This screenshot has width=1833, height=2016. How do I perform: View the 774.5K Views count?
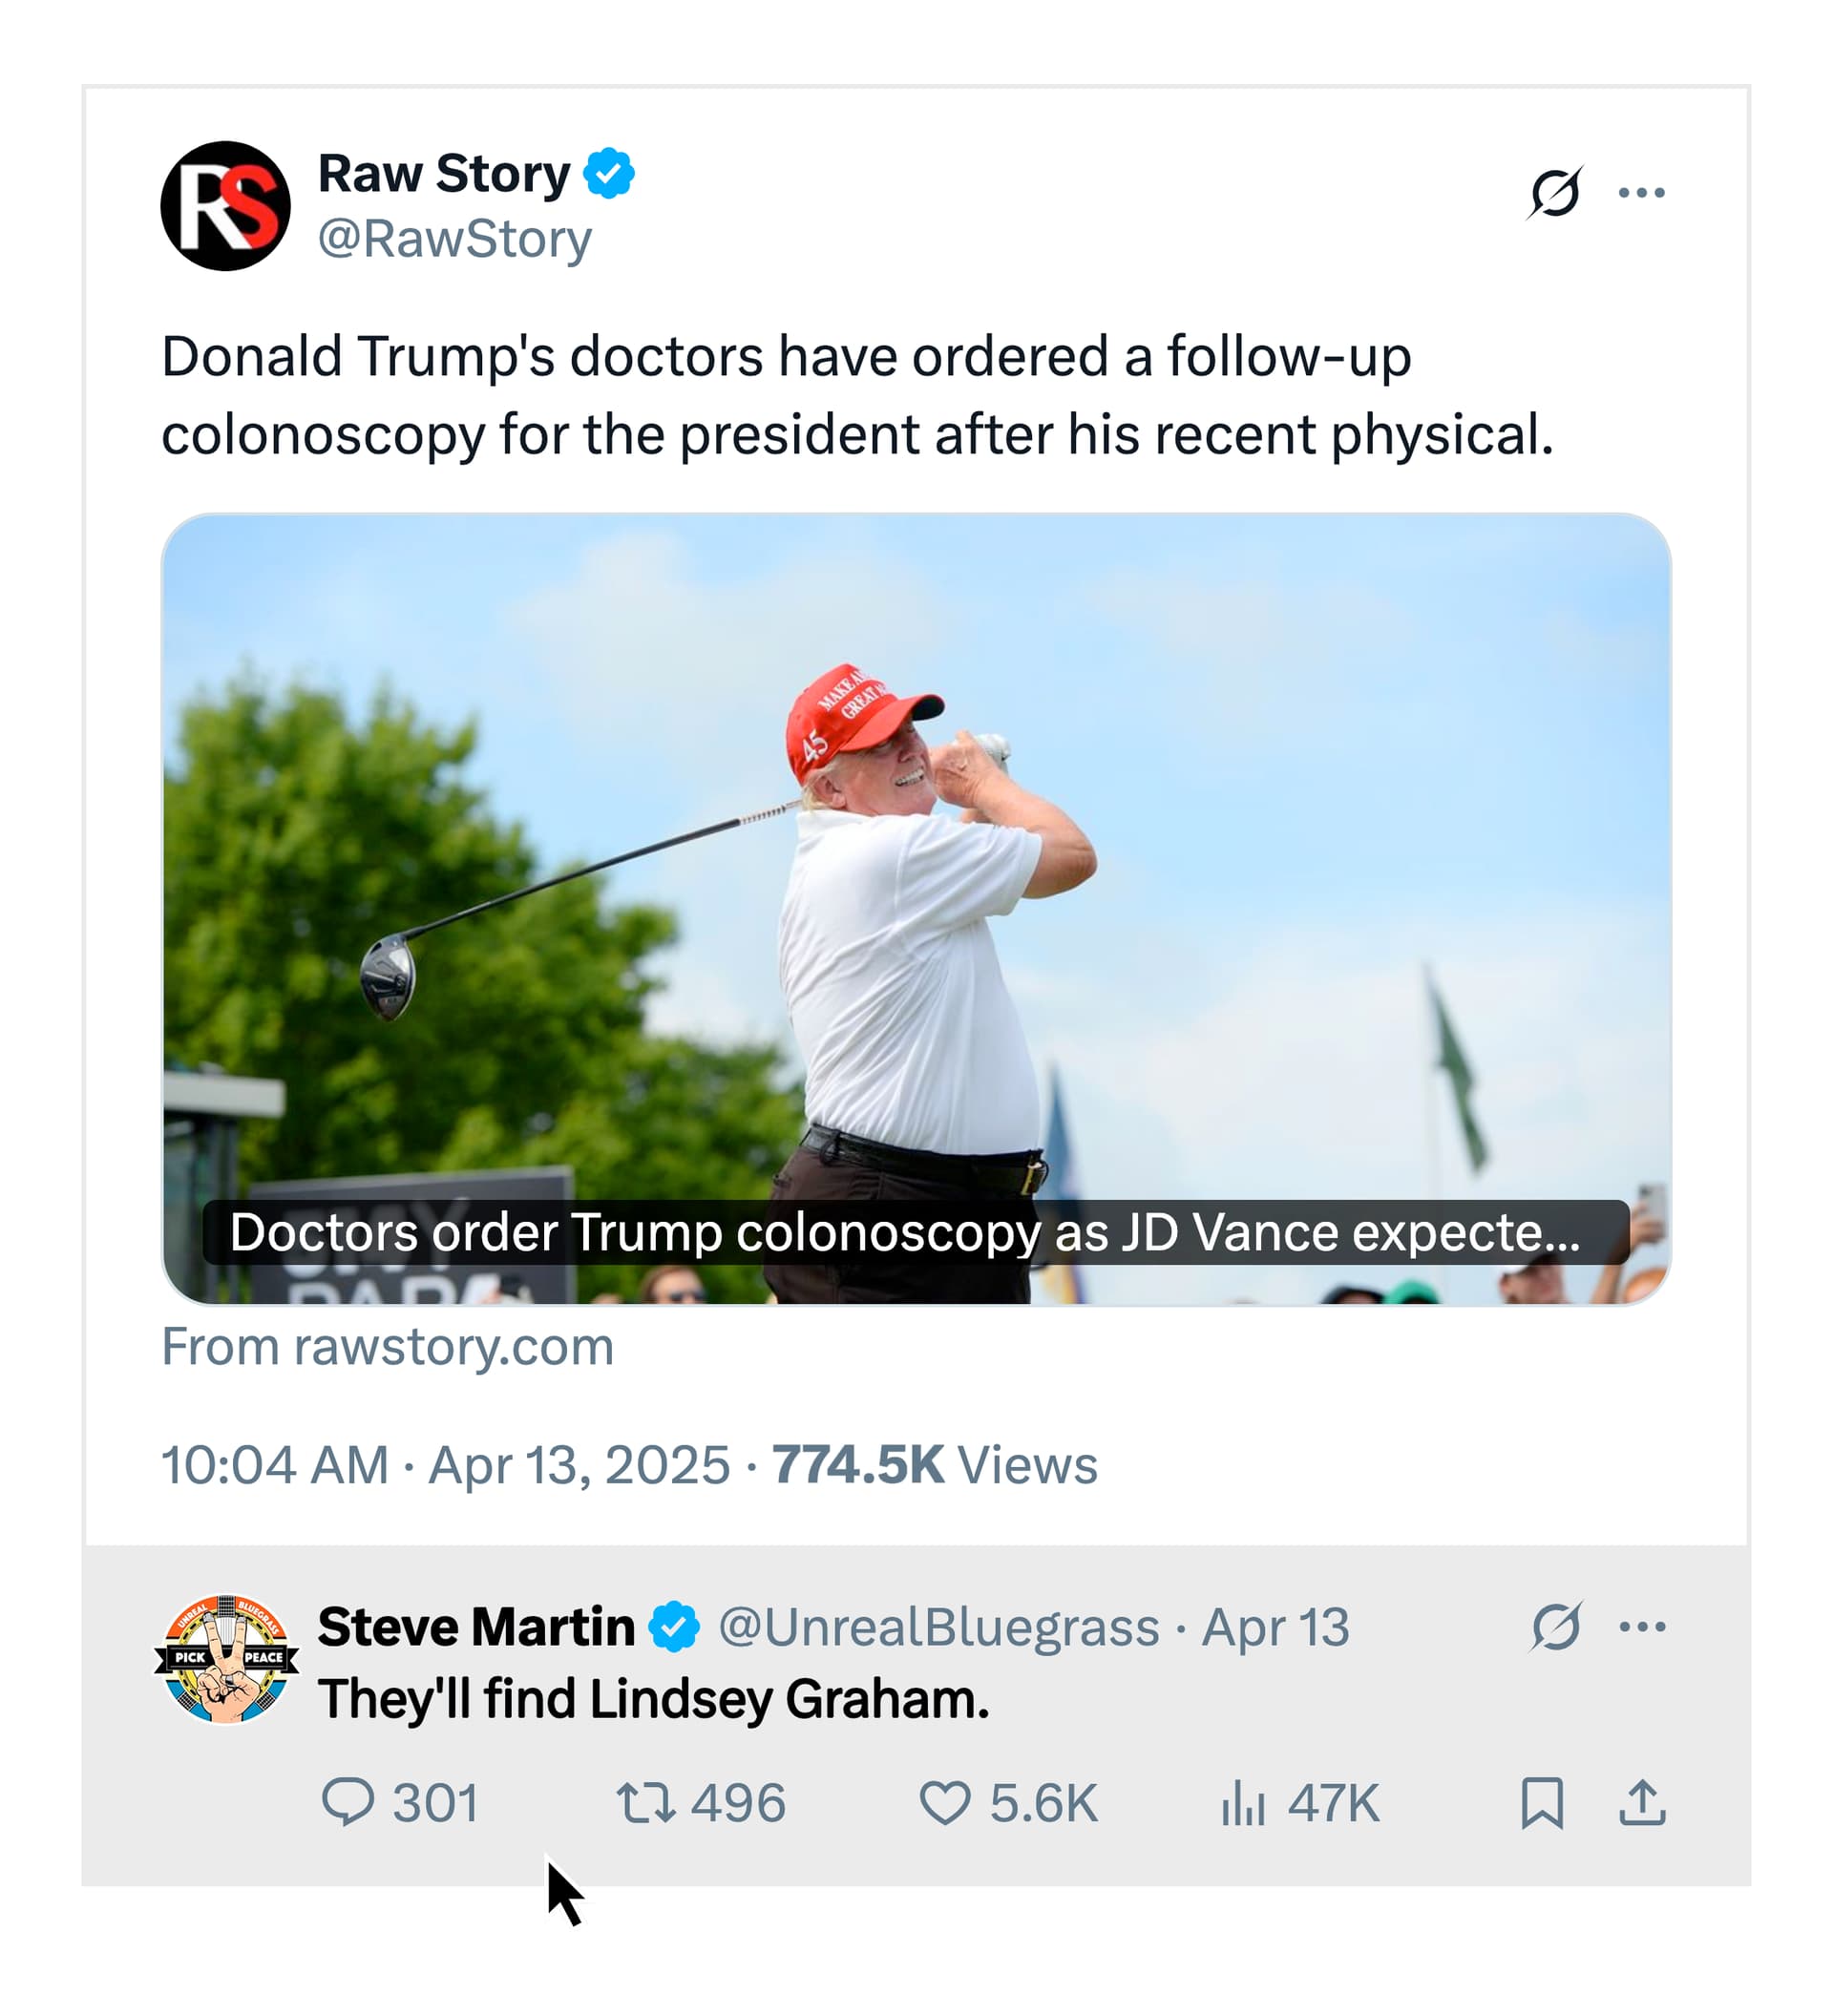click(x=934, y=1465)
